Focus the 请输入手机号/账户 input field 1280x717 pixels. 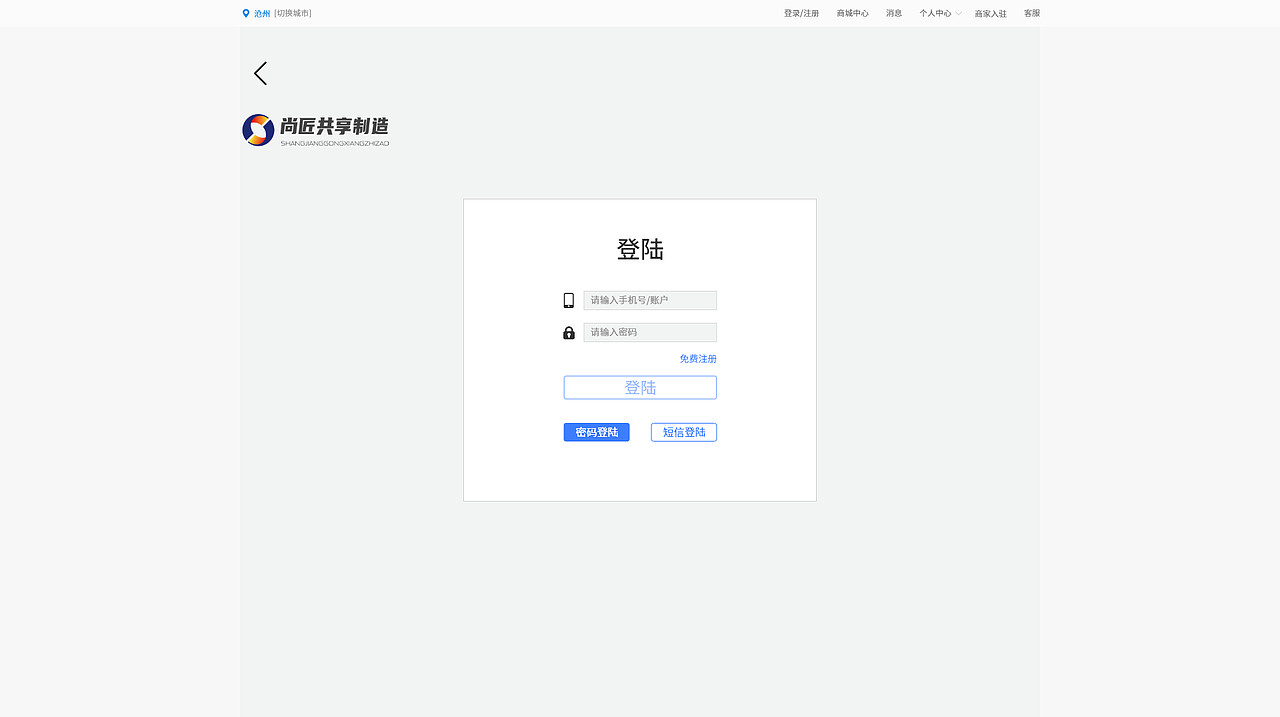650,300
